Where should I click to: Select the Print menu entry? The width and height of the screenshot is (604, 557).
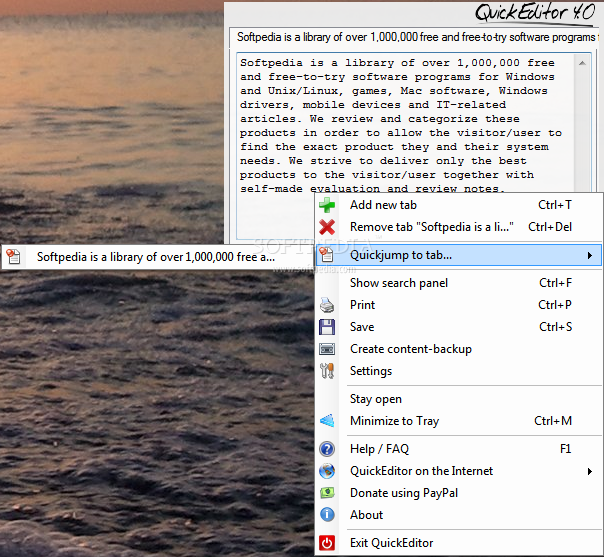click(x=458, y=305)
